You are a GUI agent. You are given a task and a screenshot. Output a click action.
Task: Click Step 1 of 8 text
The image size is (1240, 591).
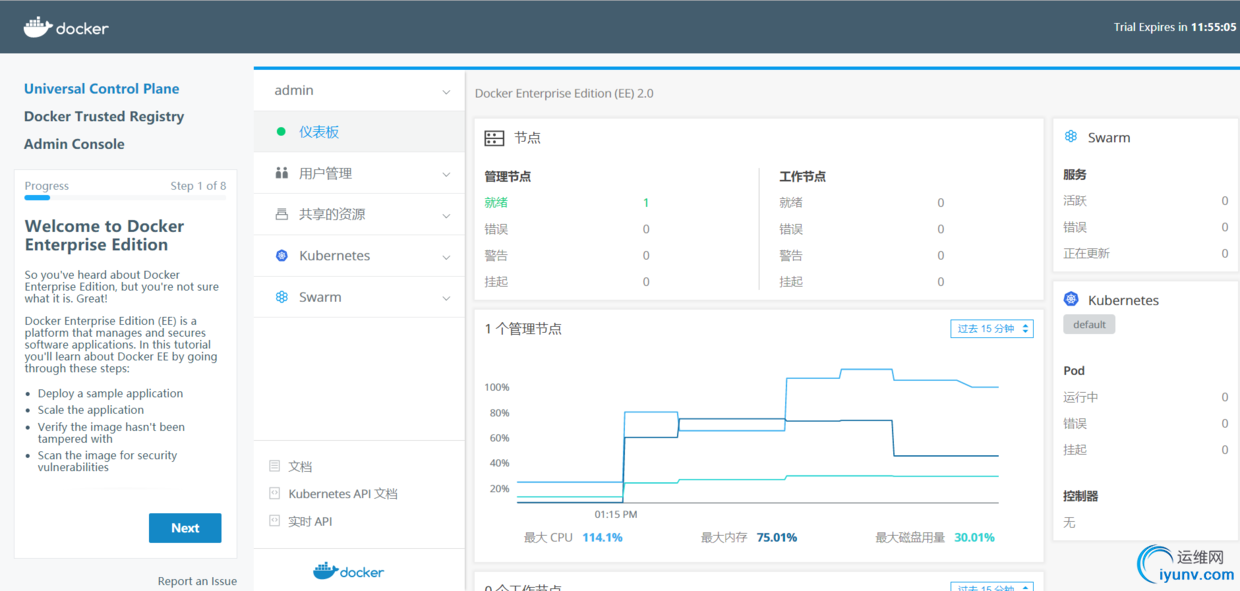coord(198,186)
